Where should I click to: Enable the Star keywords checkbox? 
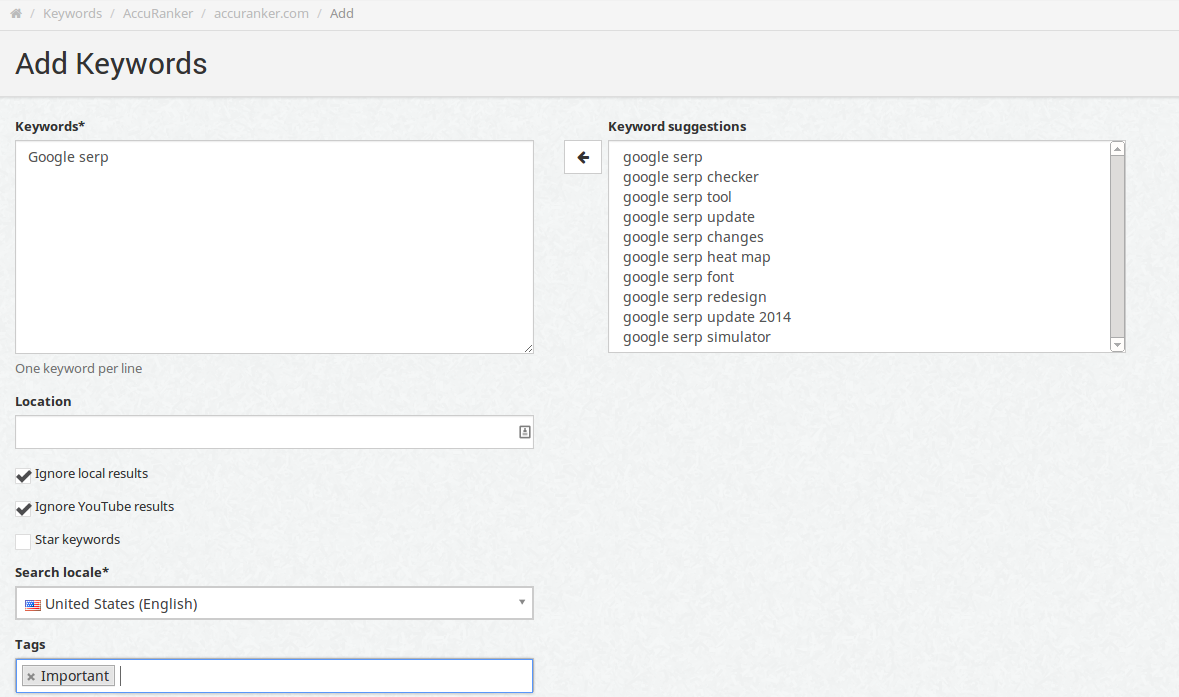23,541
